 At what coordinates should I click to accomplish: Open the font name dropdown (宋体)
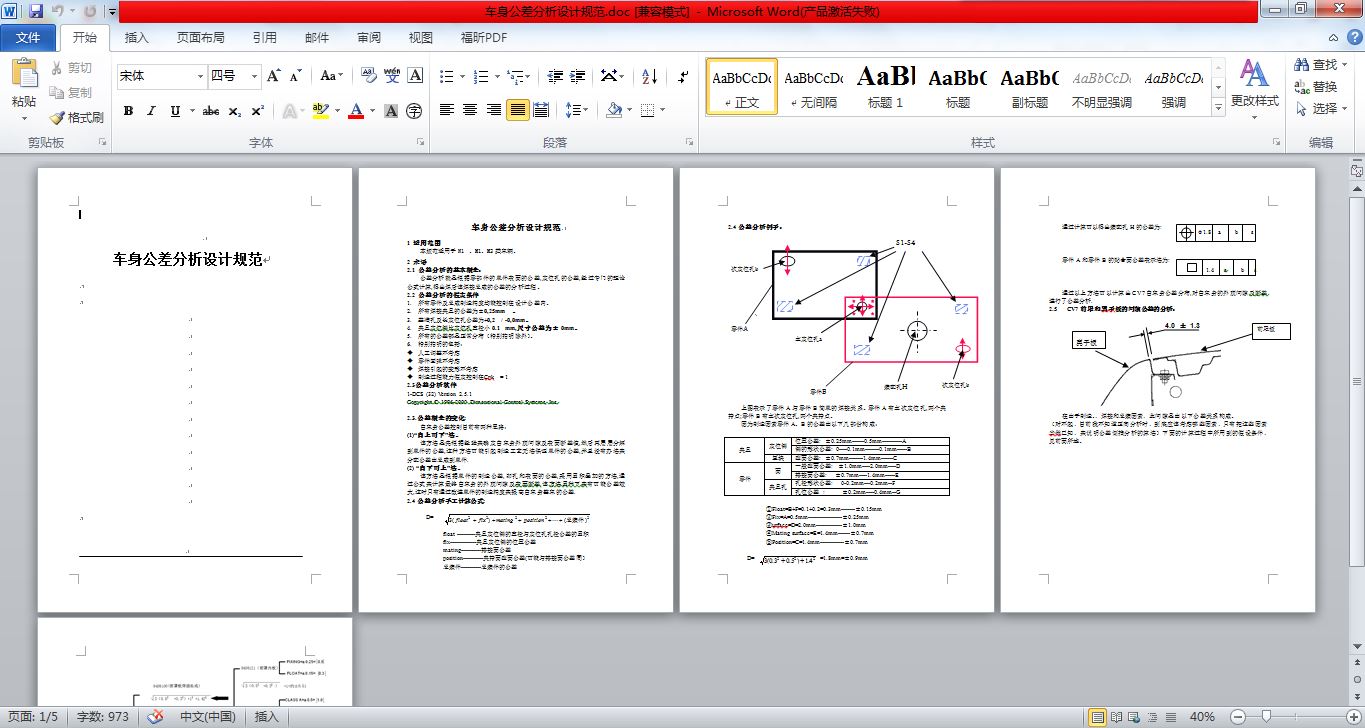click(199, 76)
